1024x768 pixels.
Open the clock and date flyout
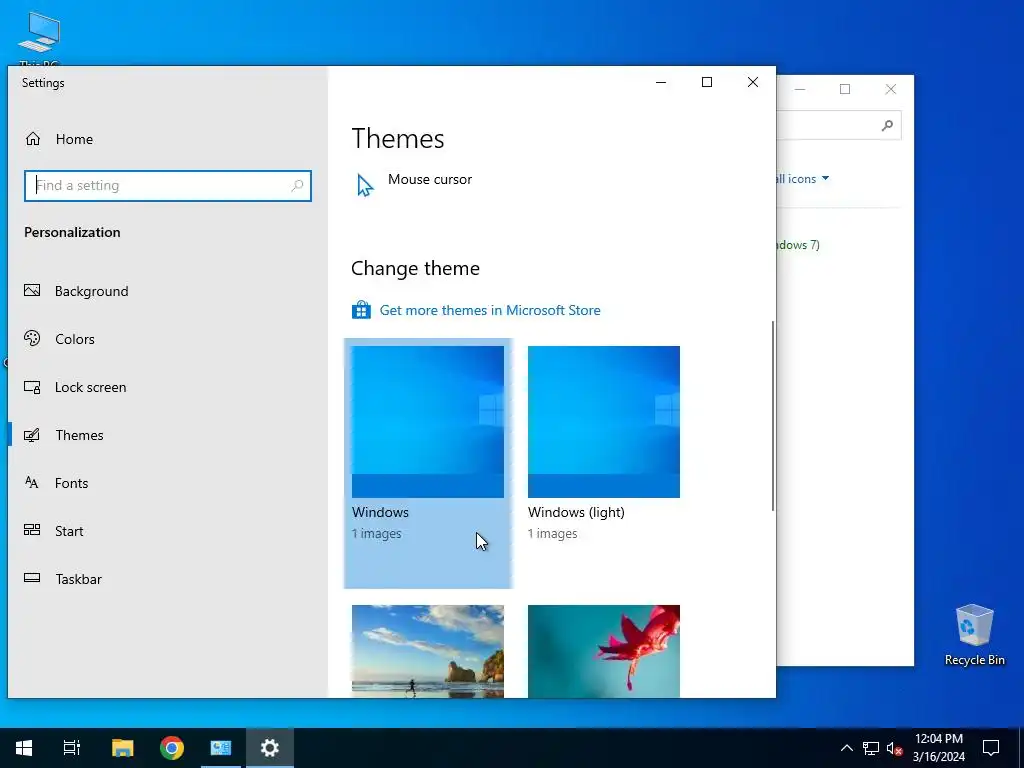pyautogui.click(x=938, y=748)
